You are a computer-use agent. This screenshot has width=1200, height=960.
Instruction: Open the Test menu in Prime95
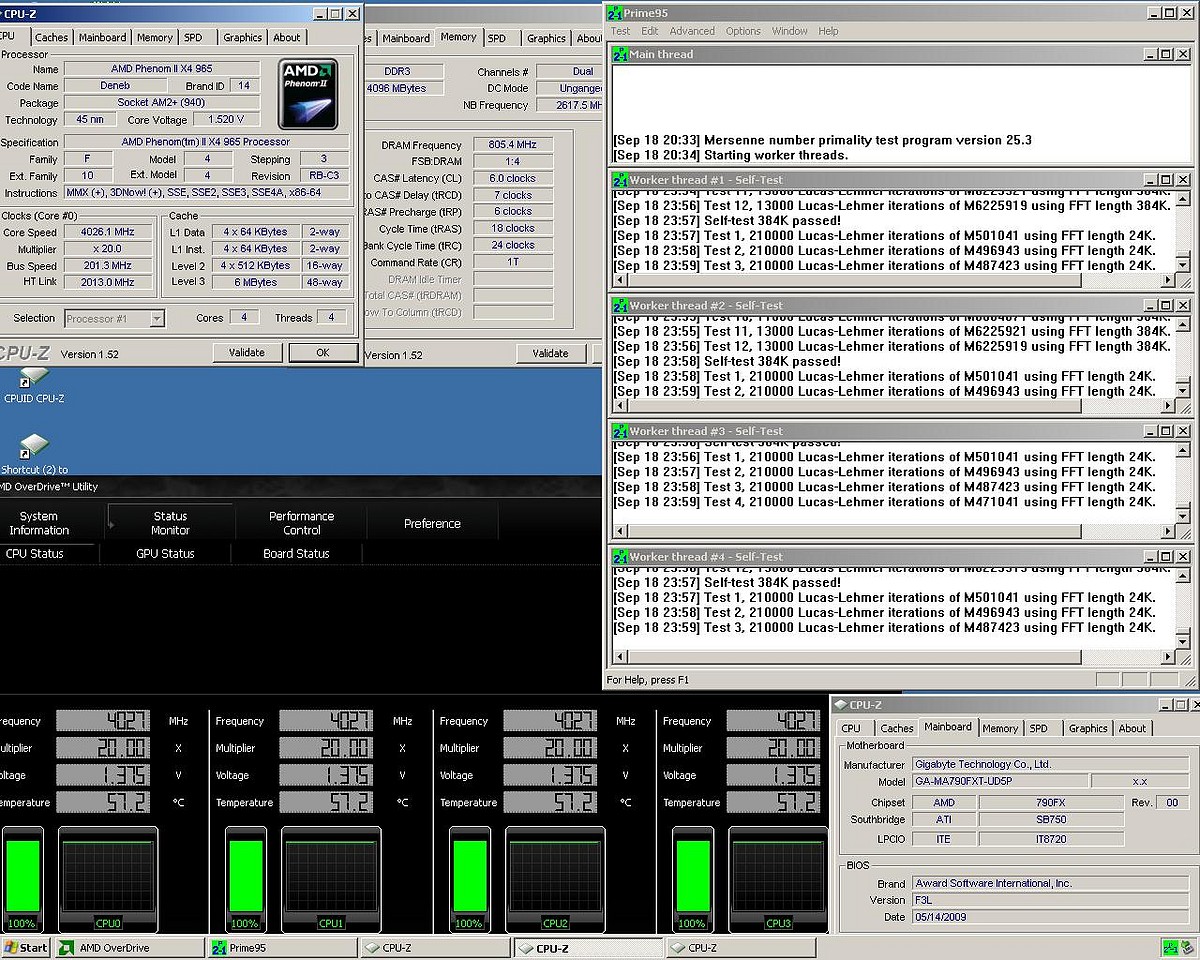621,31
